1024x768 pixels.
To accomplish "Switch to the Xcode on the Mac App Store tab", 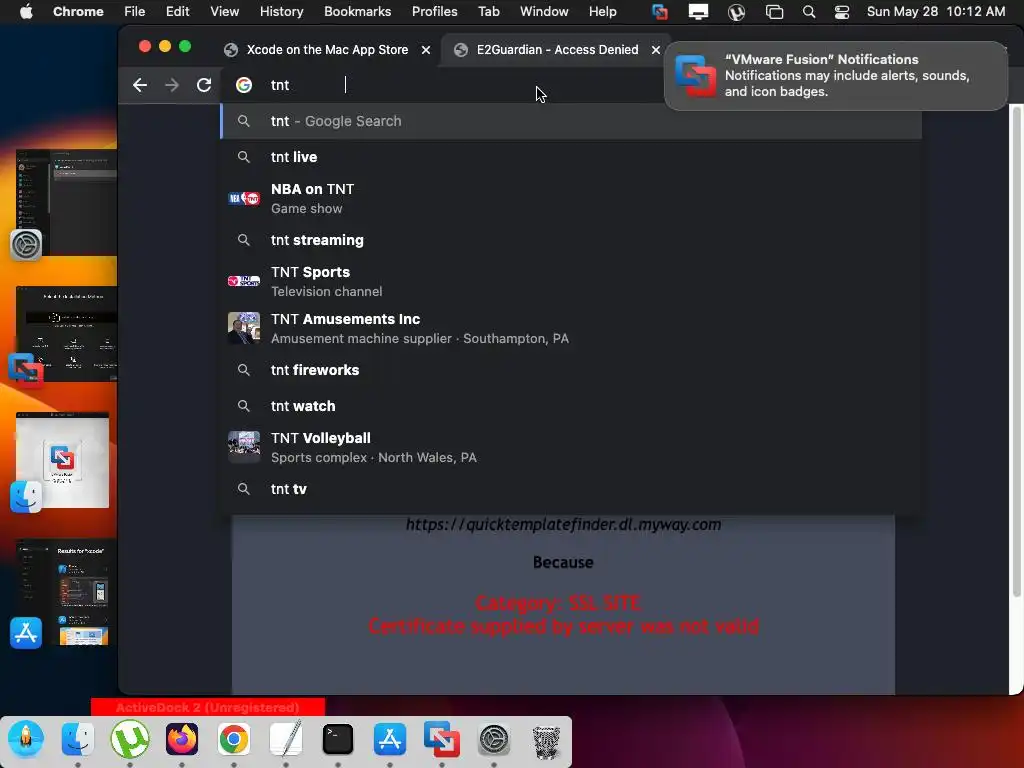I will click(x=327, y=50).
